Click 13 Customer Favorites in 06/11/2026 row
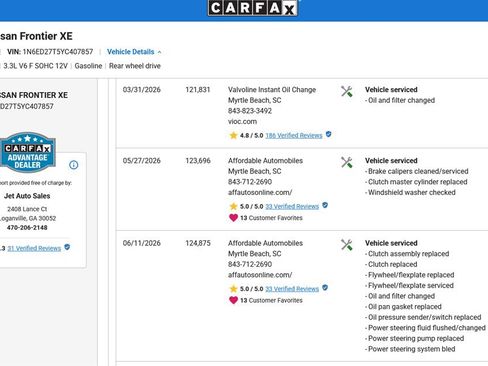 coord(271,300)
